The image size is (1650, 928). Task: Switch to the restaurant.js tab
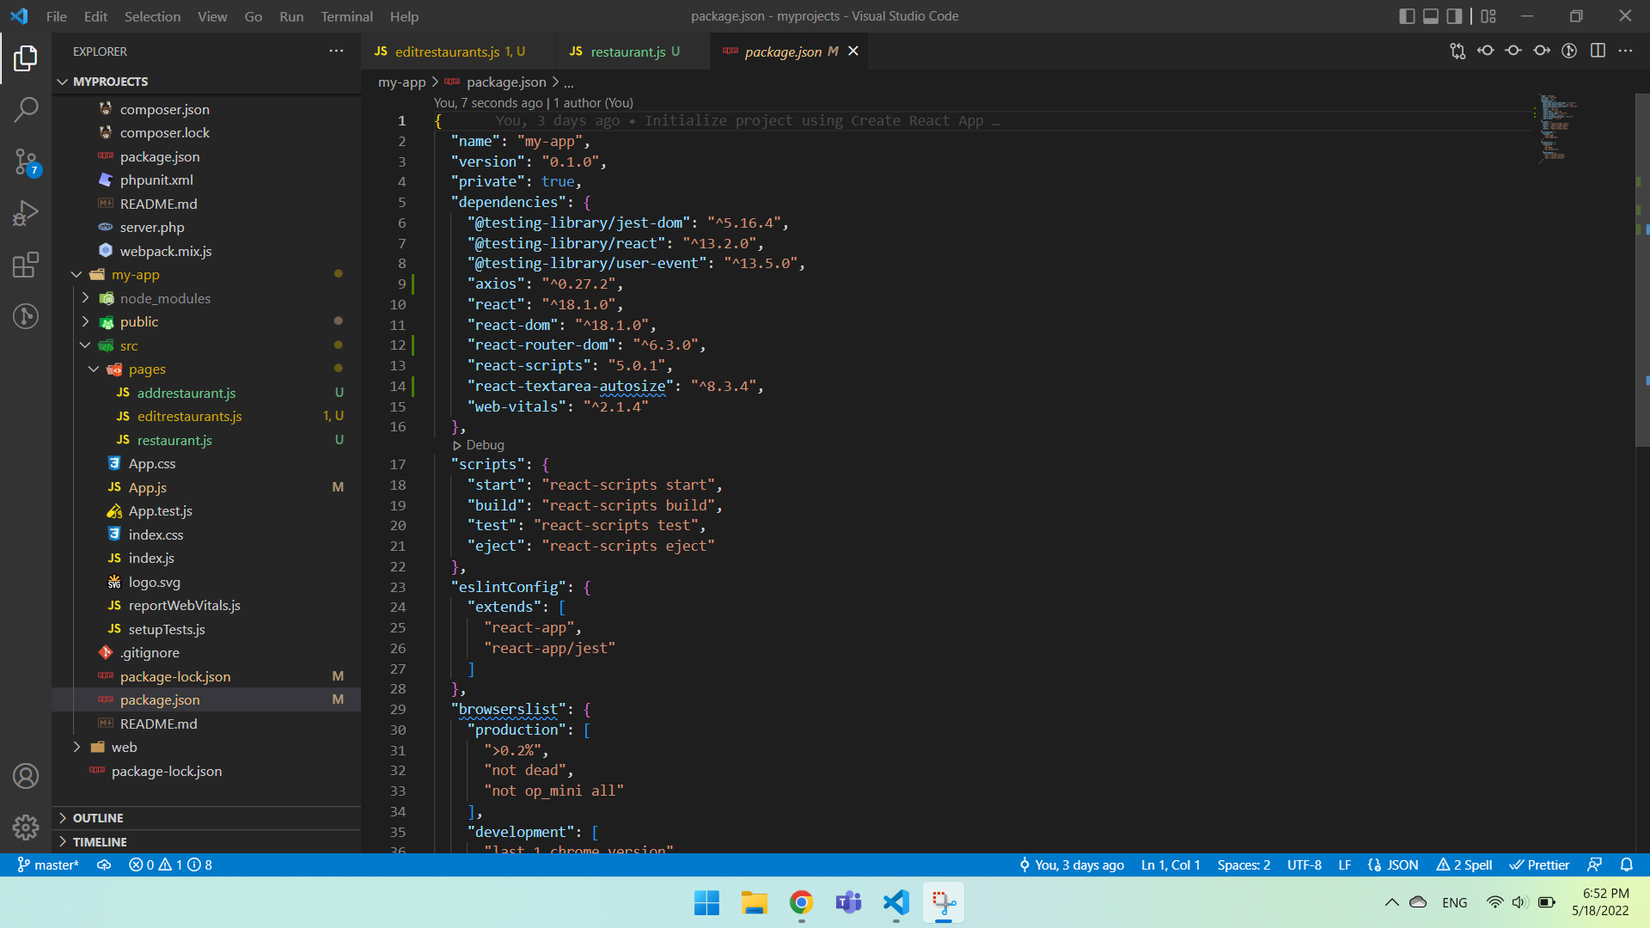click(x=627, y=51)
